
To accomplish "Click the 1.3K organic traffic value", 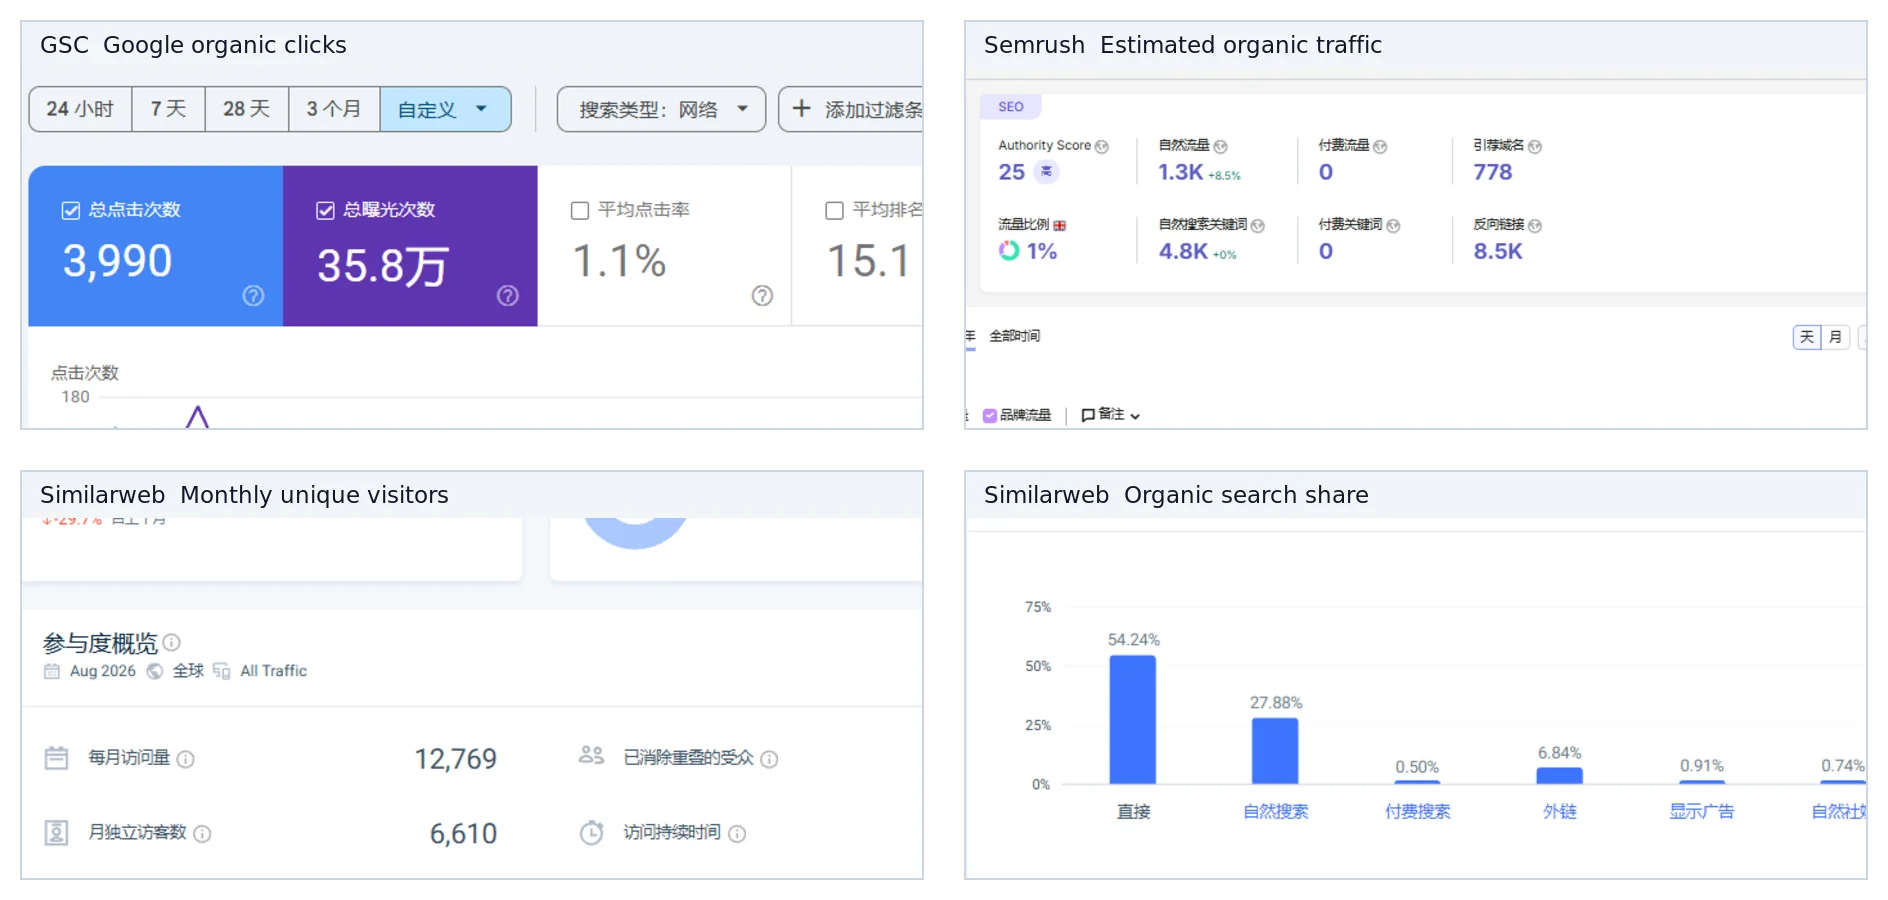I will pos(1180,172).
